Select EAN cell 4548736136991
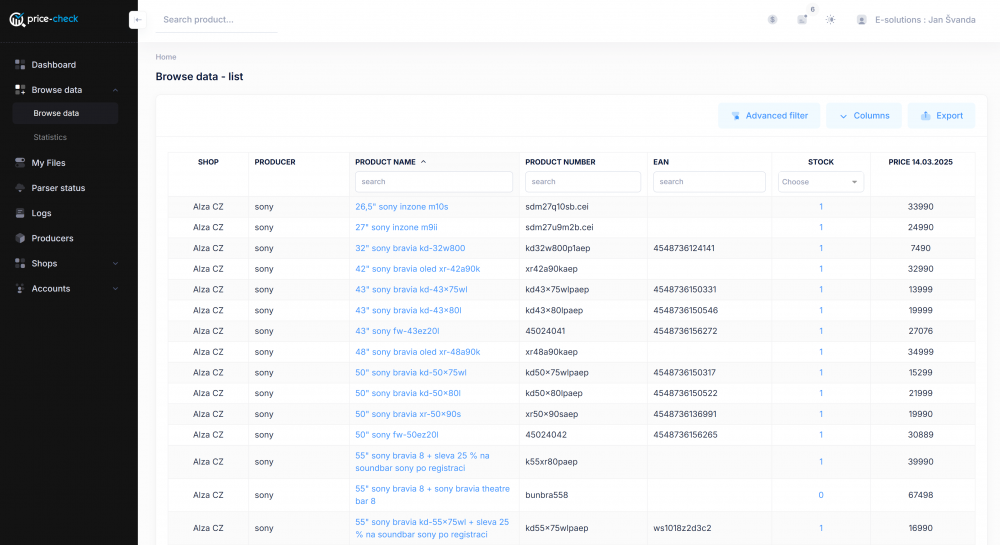Image resolution: width=1000 pixels, height=545 pixels. pos(684,414)
